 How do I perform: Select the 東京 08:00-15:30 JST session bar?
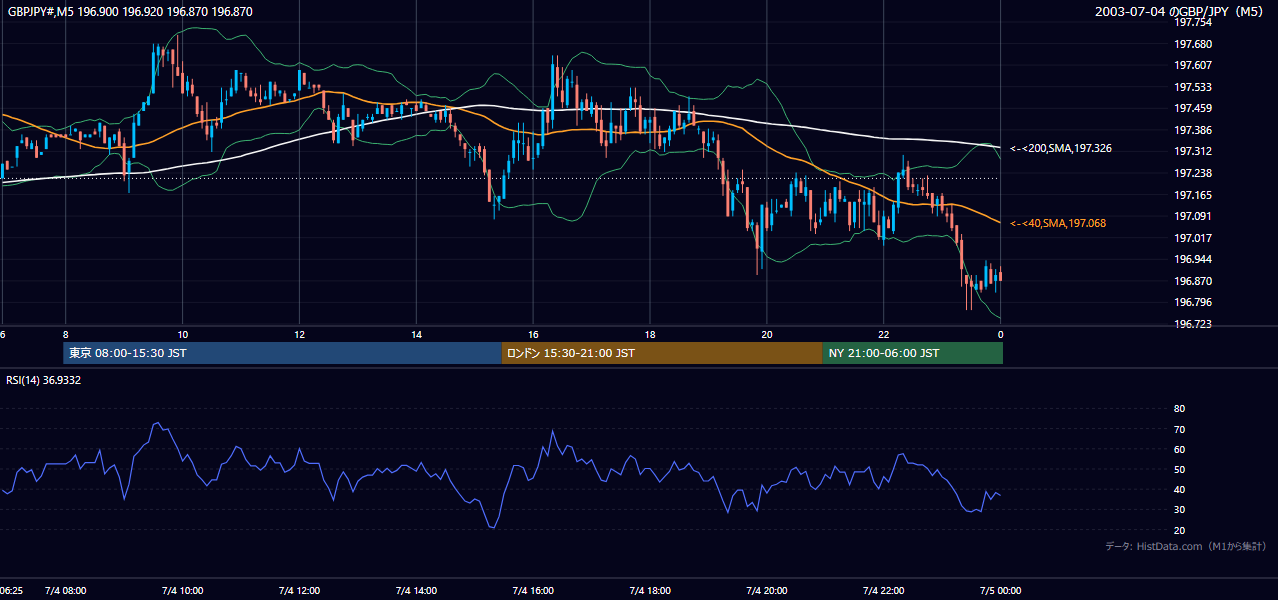(282, 353)
